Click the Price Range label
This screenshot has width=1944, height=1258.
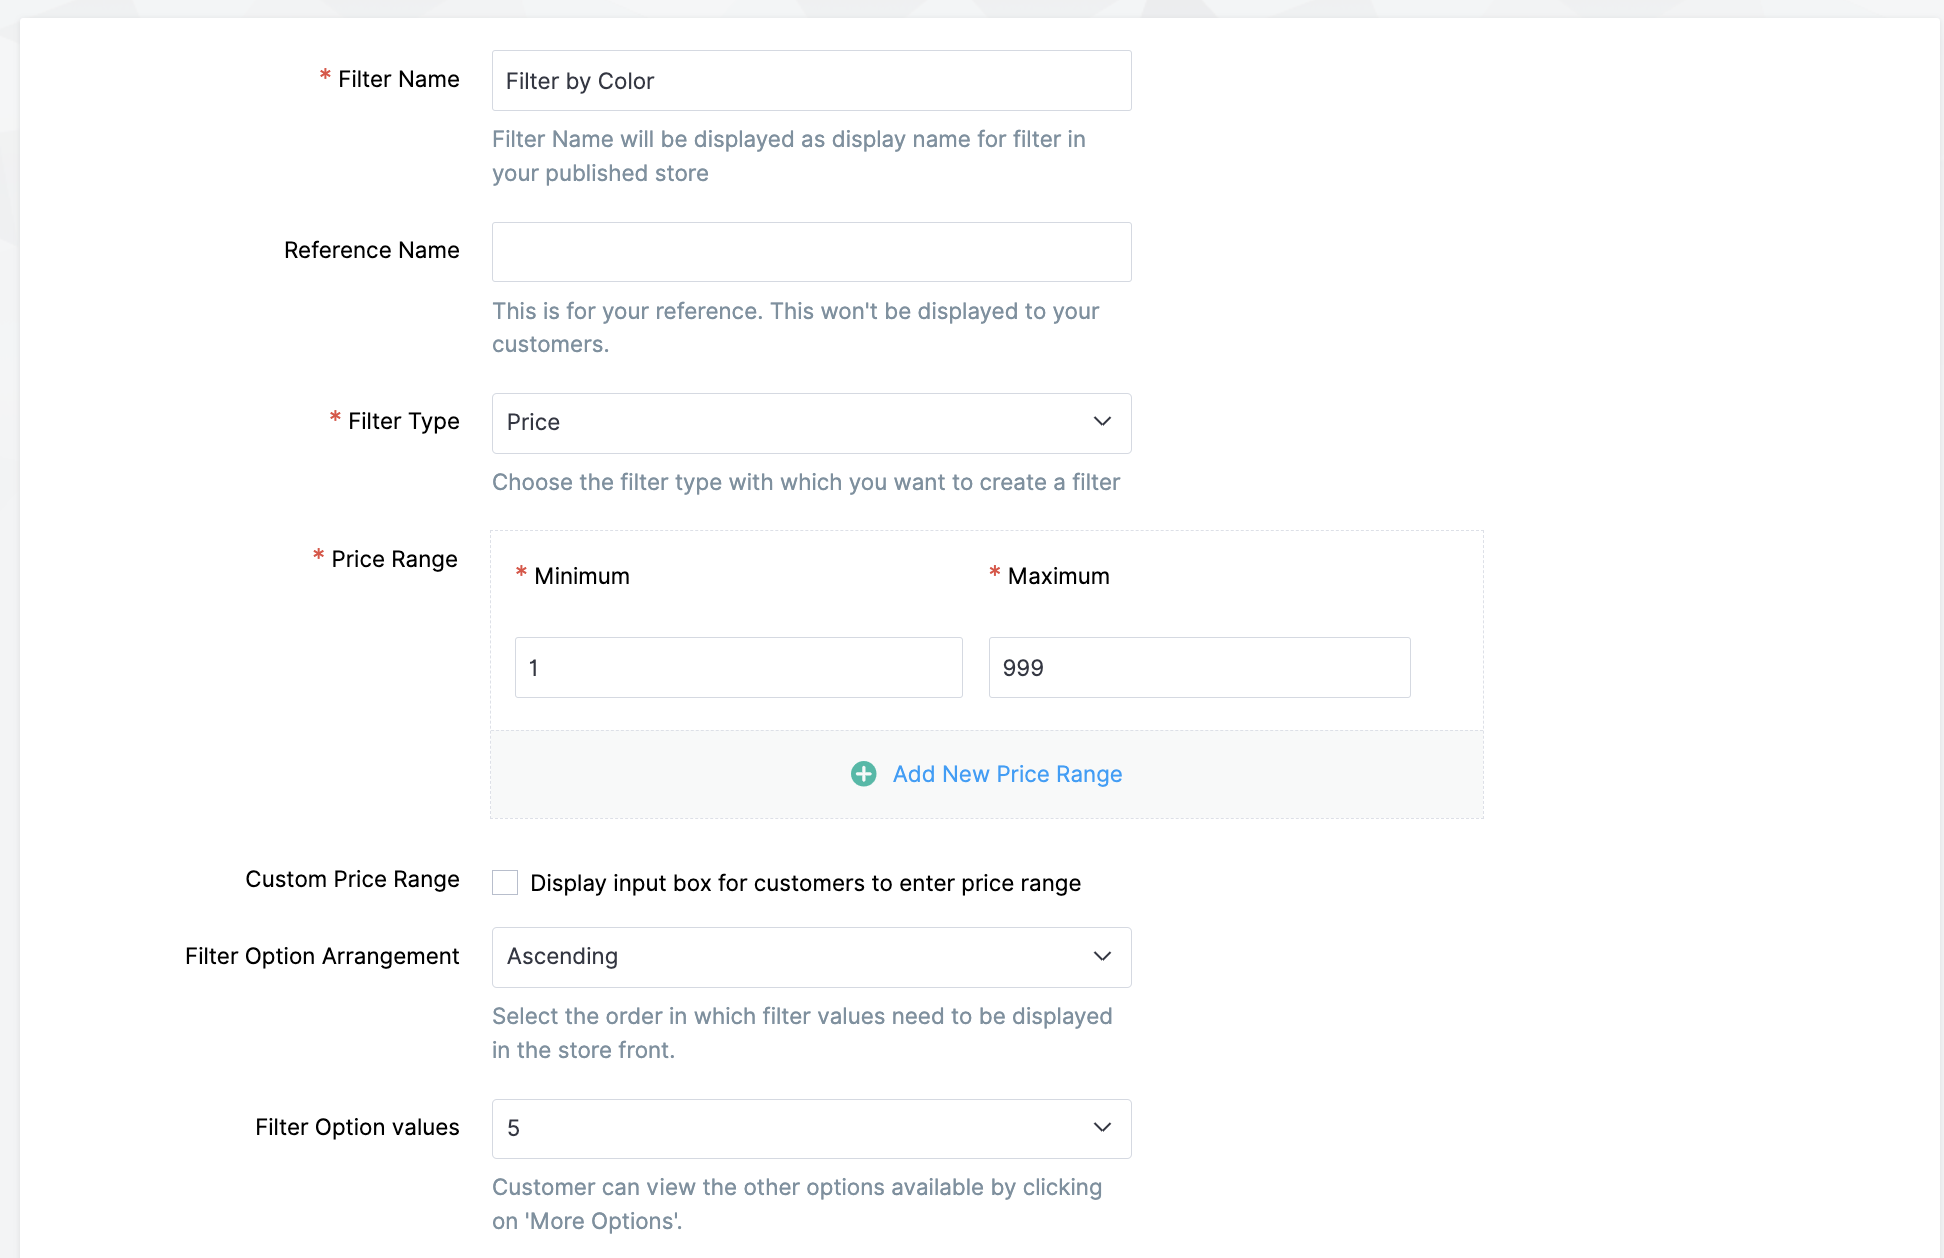[394, 559]
